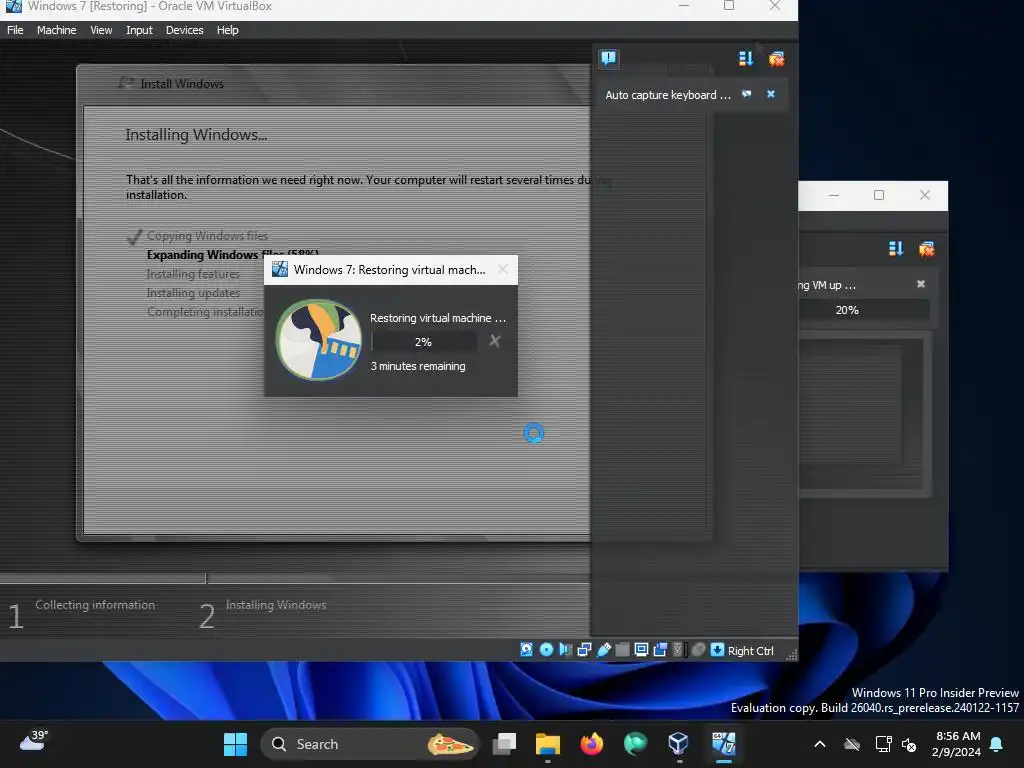Click 'Collecting information' stage label
The width and height of the screenshot is (1024, 768).
point(95,605)
